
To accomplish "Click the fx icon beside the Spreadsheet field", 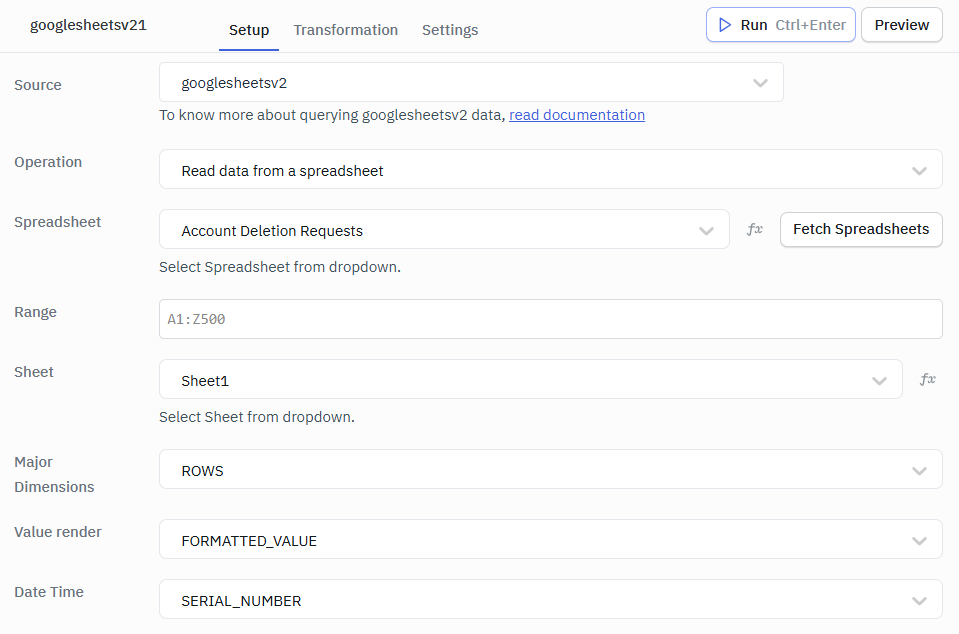I will coord(754,229).
